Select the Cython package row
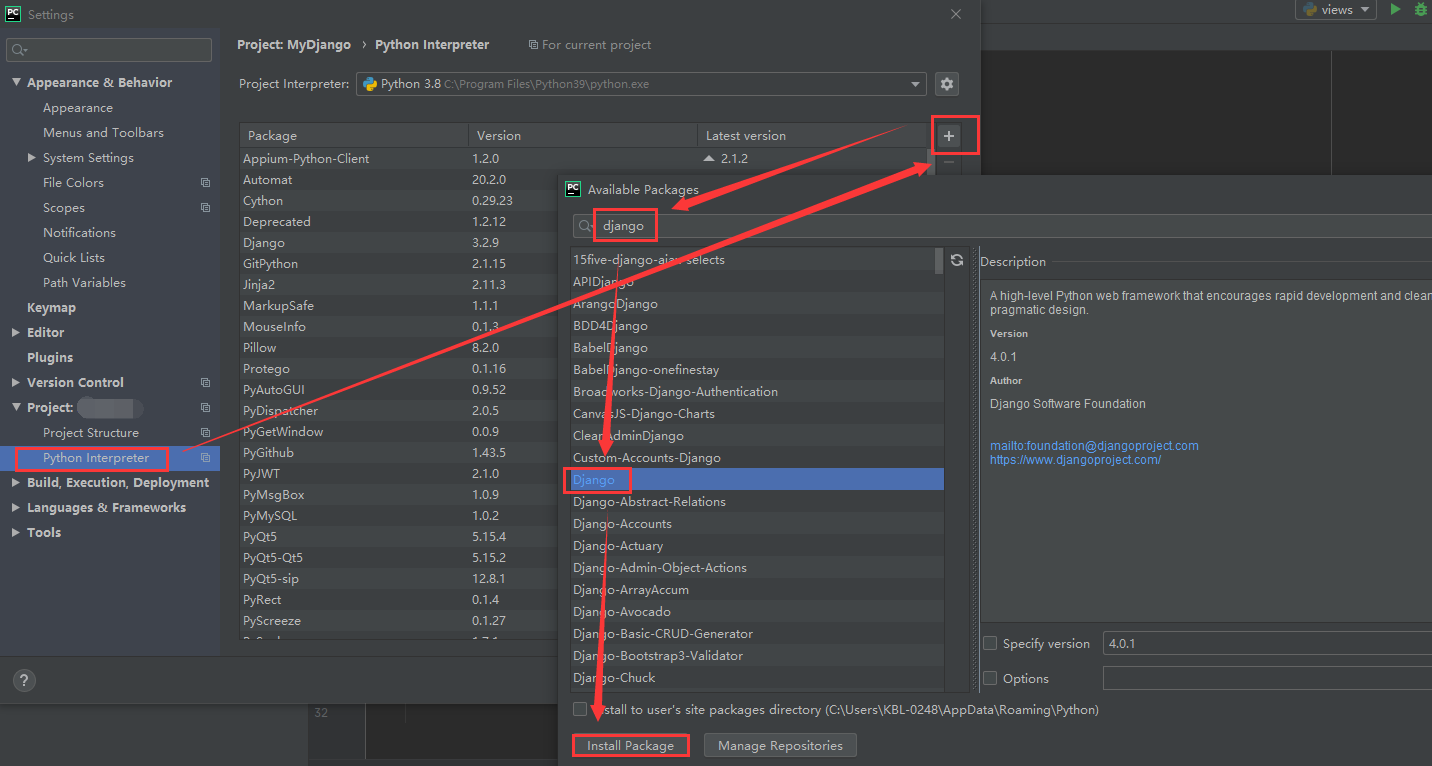The width and height of the screenshot is (1432, 766). [x=264, y=201]
